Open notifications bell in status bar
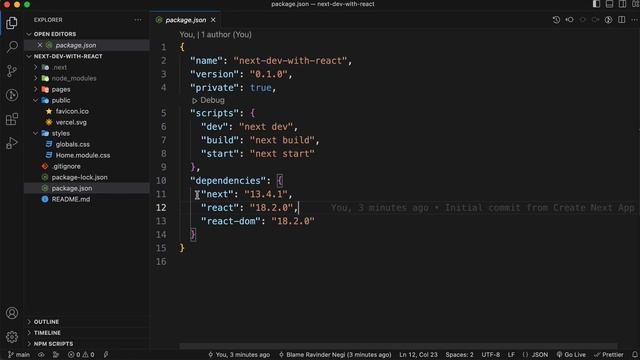This screenshot has height=360, width=640. [635, 355]
